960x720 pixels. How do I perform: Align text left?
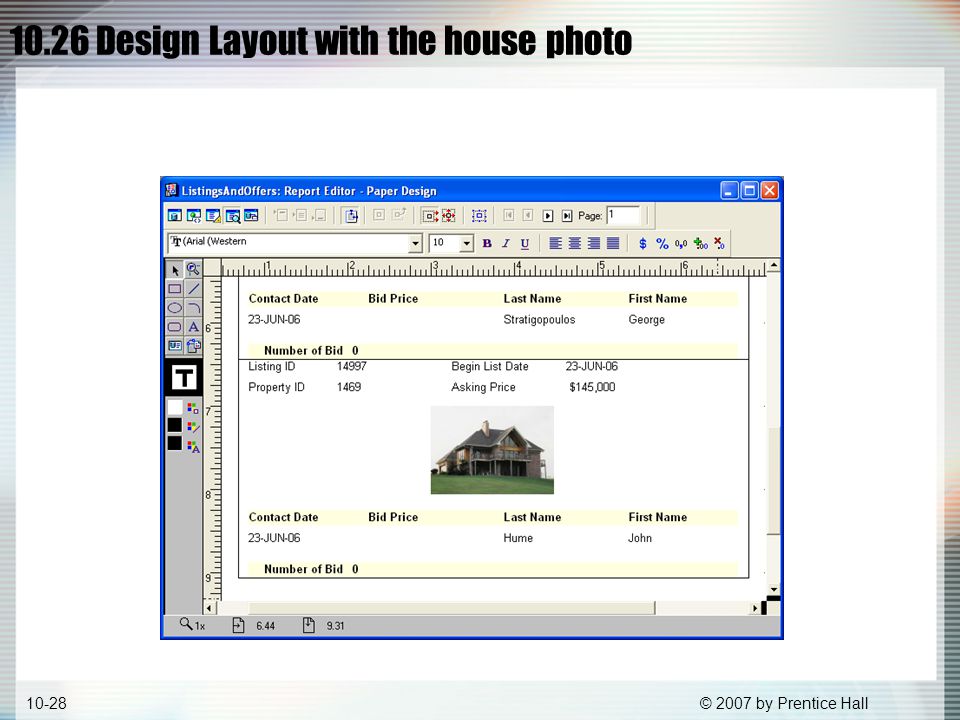(555, 243)
